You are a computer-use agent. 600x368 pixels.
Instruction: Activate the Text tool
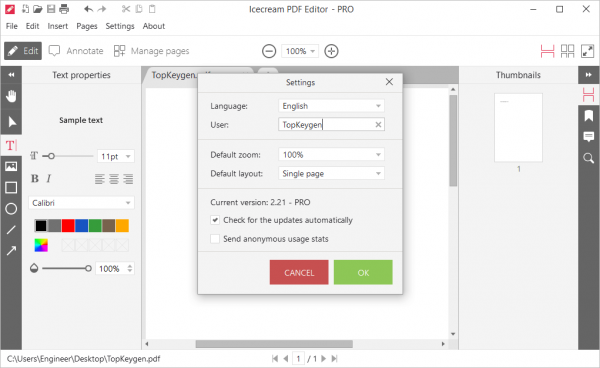coord(11,145)
